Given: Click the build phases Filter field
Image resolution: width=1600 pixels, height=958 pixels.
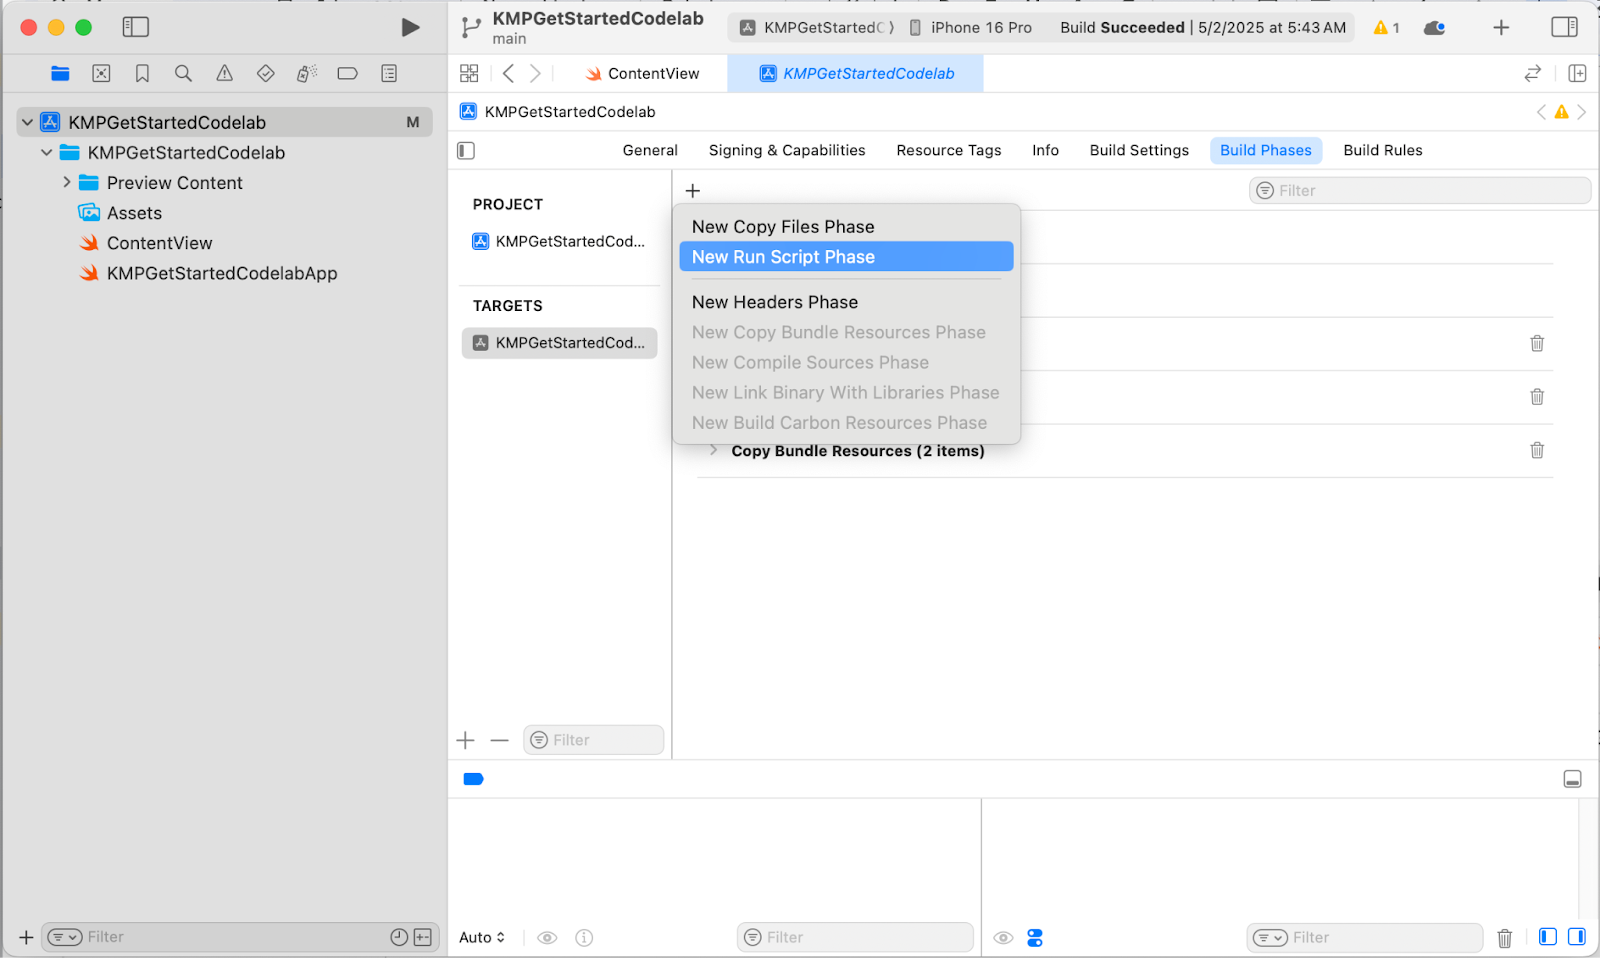Looking at the screenshot, I should (1420, 190).
